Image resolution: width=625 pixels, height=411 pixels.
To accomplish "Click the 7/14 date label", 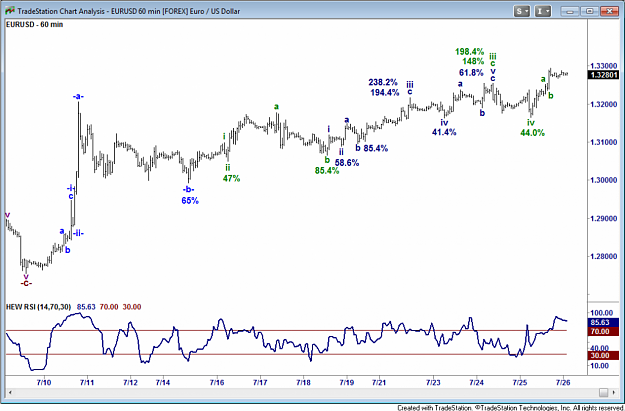I will click(163, 382).
